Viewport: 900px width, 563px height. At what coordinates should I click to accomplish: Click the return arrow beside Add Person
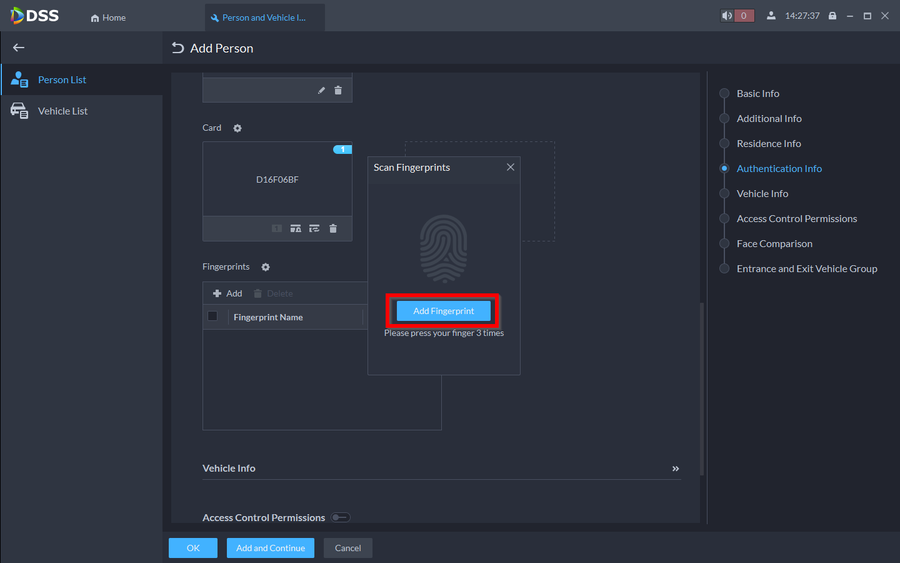(178, 48)
